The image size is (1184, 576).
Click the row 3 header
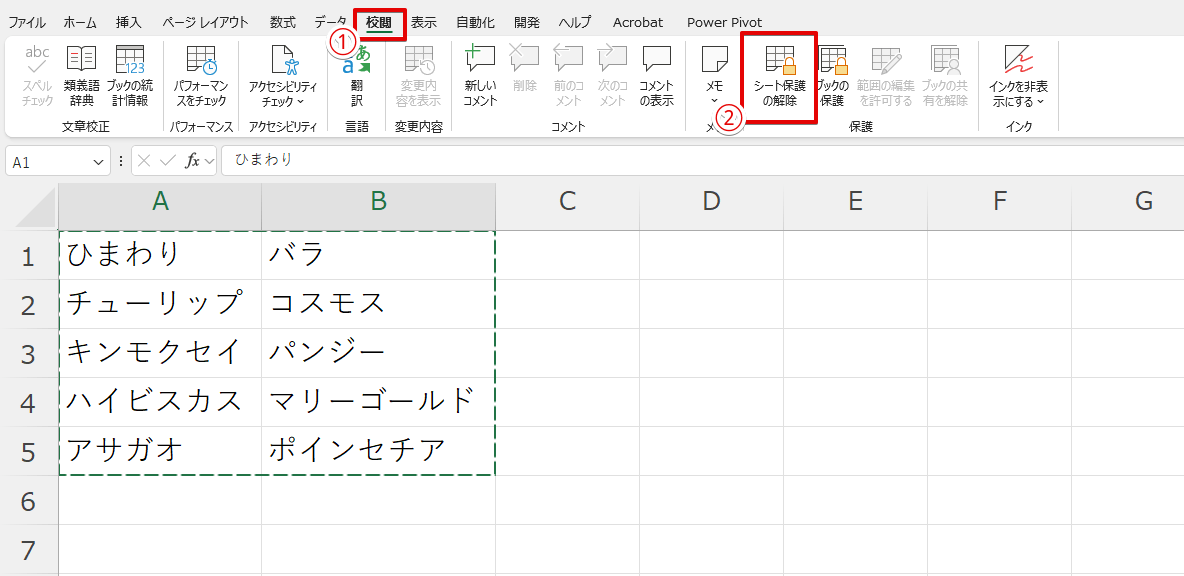(x=28, y=354)
